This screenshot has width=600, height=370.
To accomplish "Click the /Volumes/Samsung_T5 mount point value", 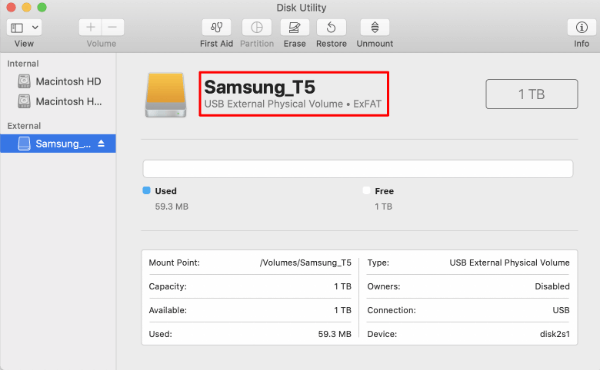I will tap(305, 263).
